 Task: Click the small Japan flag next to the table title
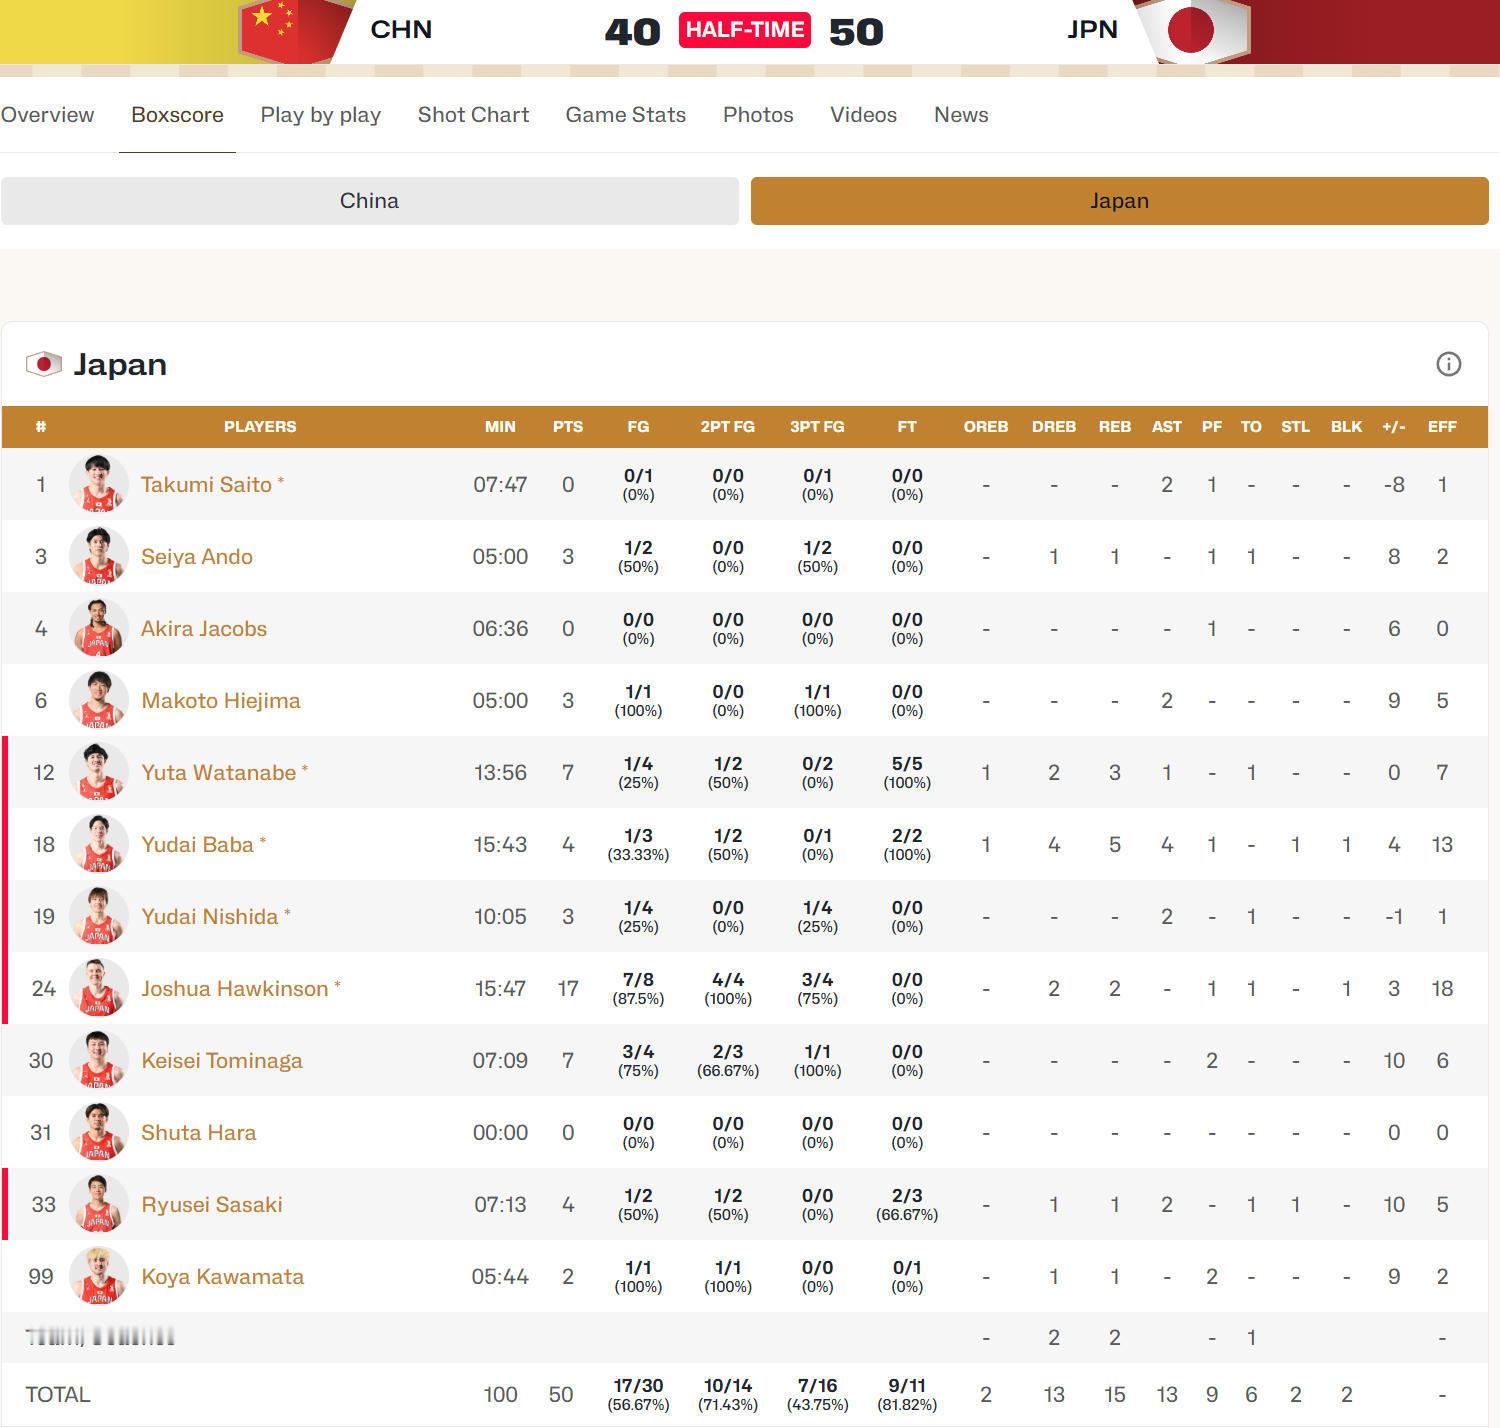click(43, 364)
